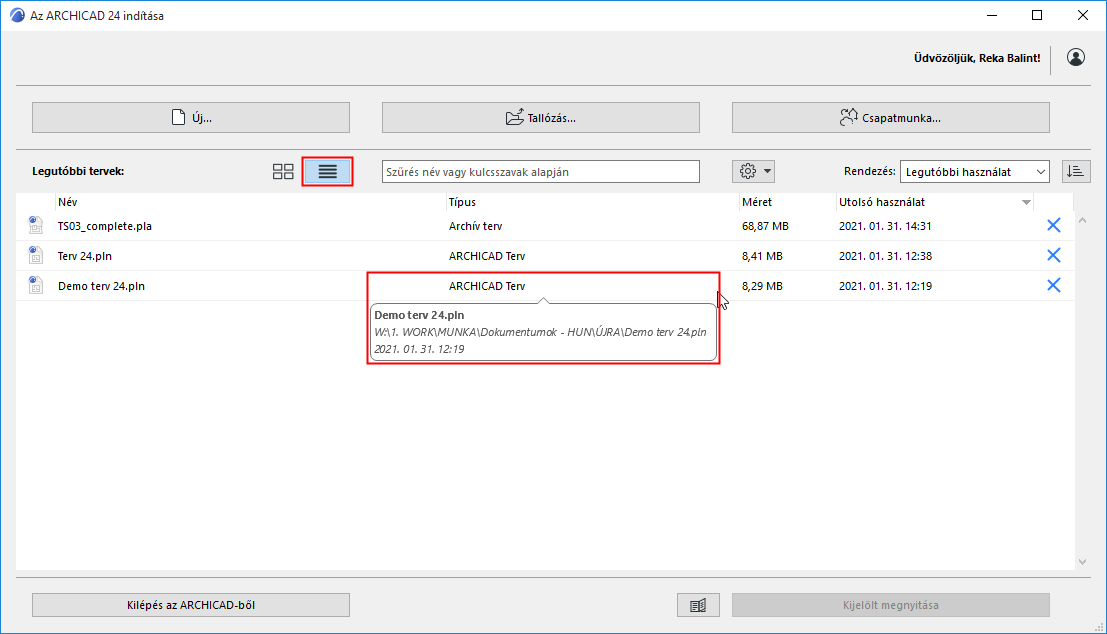Image resolution: width=1107 pixels, height=634 pixels.
Task: Click the Archív terv type cell
Action: (475, 226)
